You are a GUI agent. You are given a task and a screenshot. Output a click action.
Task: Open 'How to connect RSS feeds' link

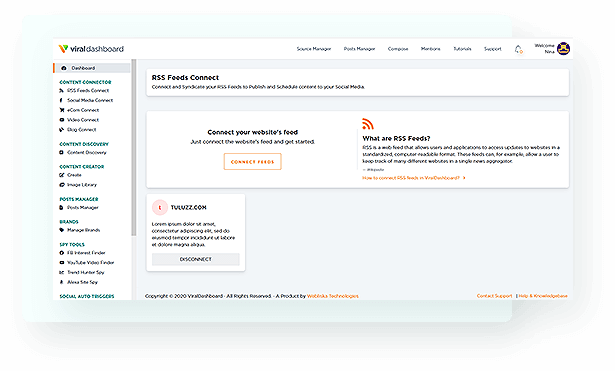click(414, 178)
